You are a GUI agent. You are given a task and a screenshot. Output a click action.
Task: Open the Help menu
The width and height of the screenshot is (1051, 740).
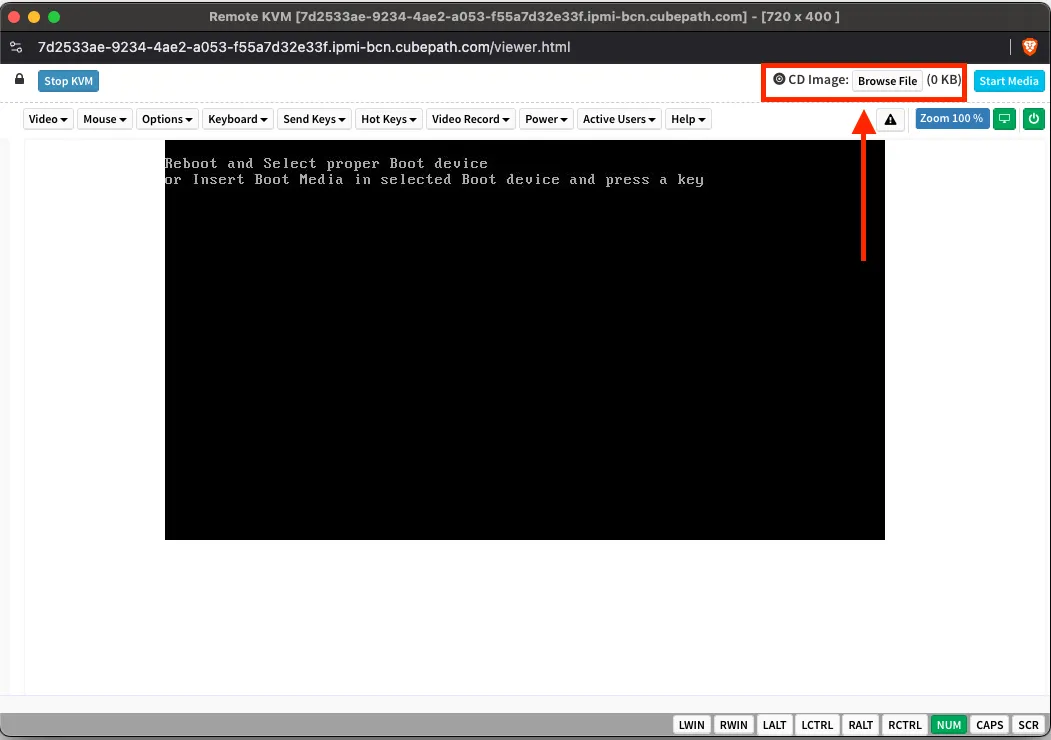pyautogui.click(x=688, y=119)
